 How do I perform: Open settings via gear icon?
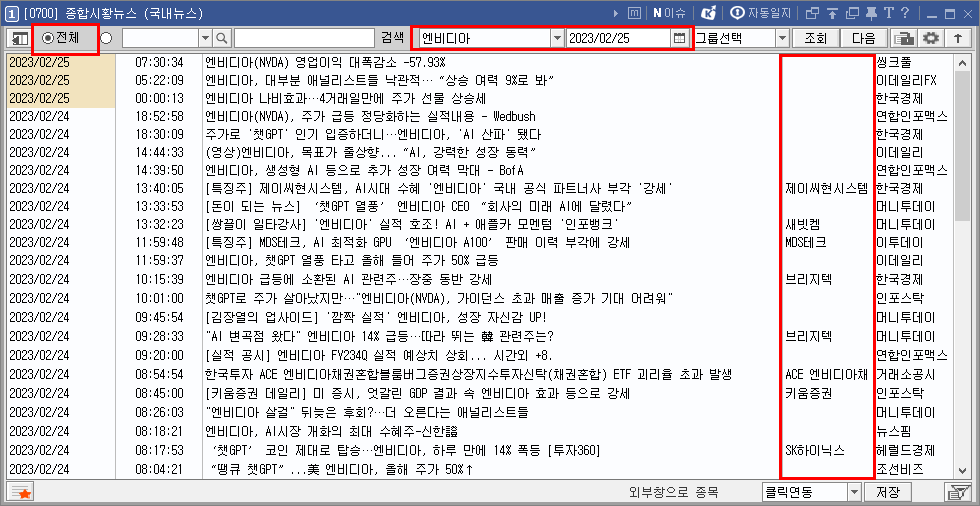tap(931, 38)
